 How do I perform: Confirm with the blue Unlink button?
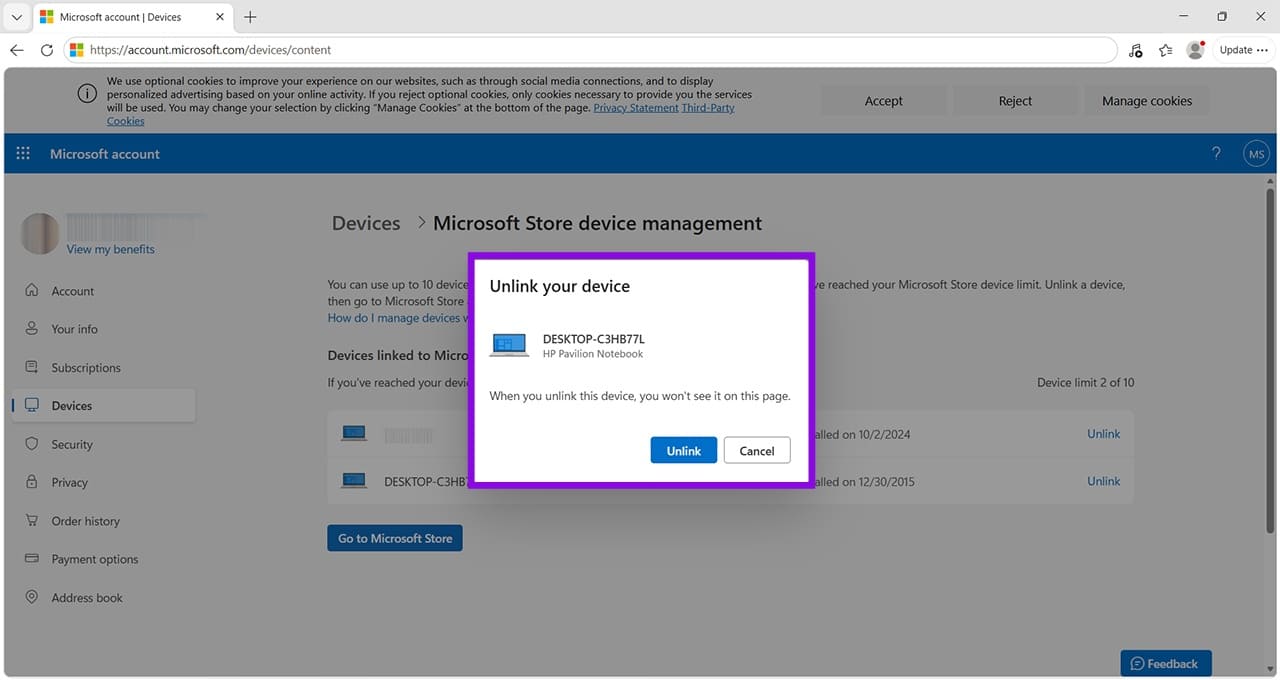(x=683, y=450)
